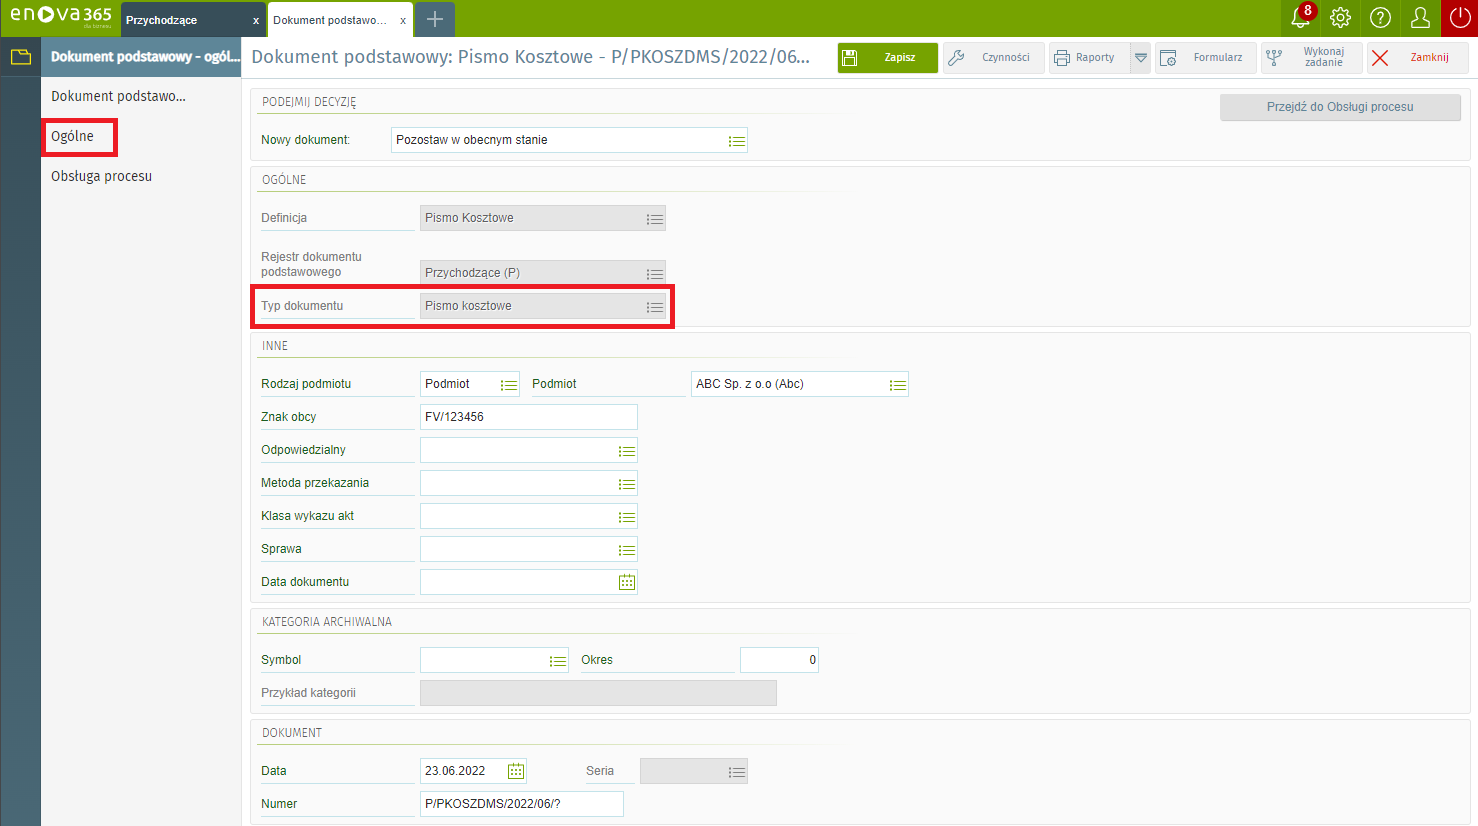The height and width of the screenshot is (826, 1478).
Task: Open calendar picker for Data dokumentu
Action: 627,582
